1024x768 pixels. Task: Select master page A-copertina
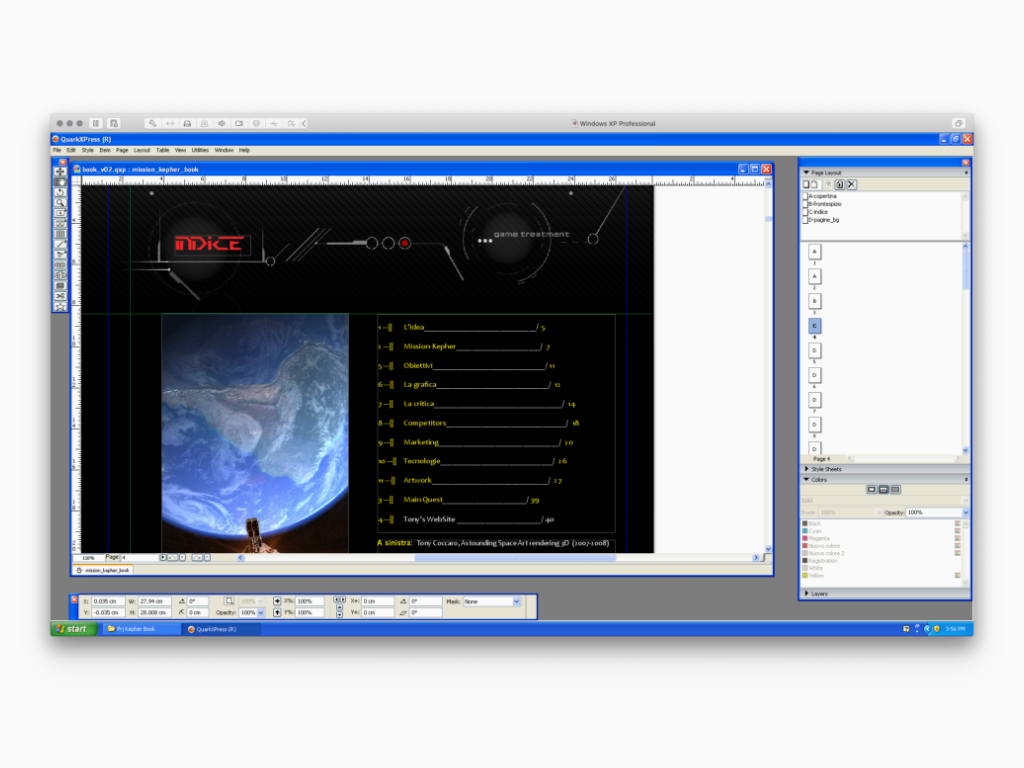click(x=820, y=196)
